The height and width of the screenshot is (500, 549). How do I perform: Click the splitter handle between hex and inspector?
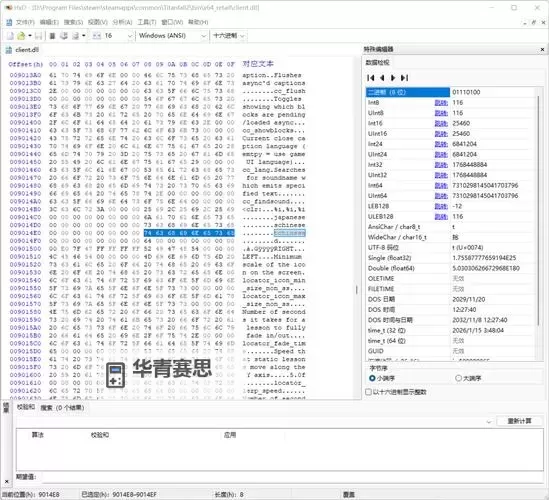coord(357,290)
